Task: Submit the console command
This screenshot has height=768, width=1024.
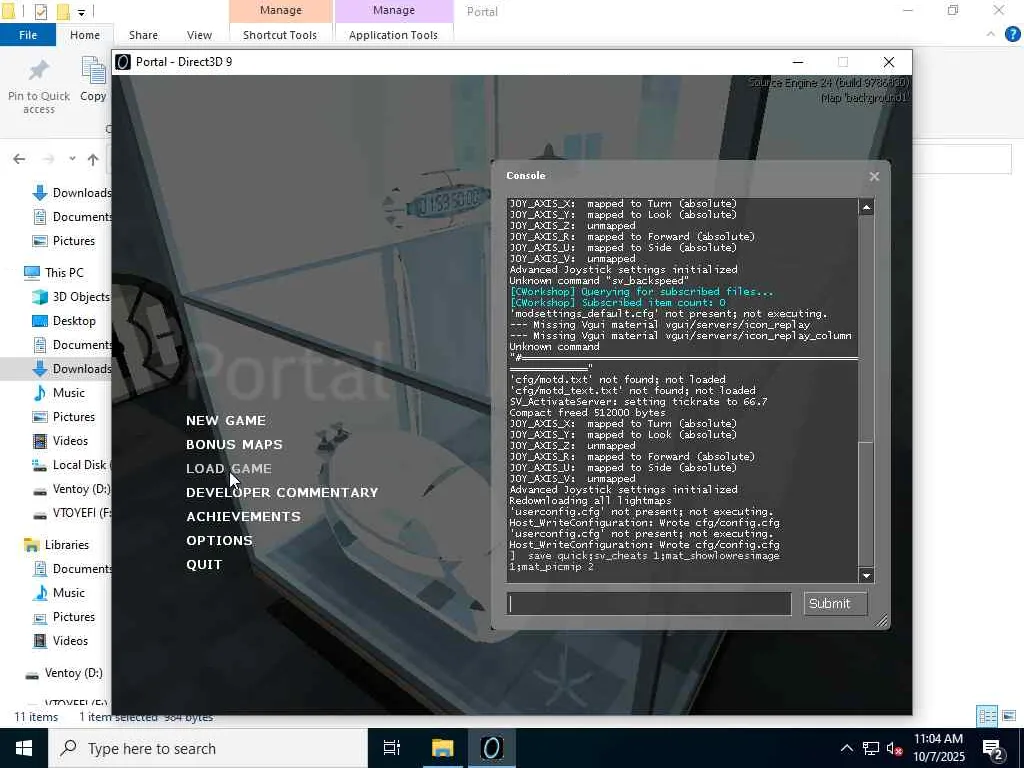Action: point(835,603)
